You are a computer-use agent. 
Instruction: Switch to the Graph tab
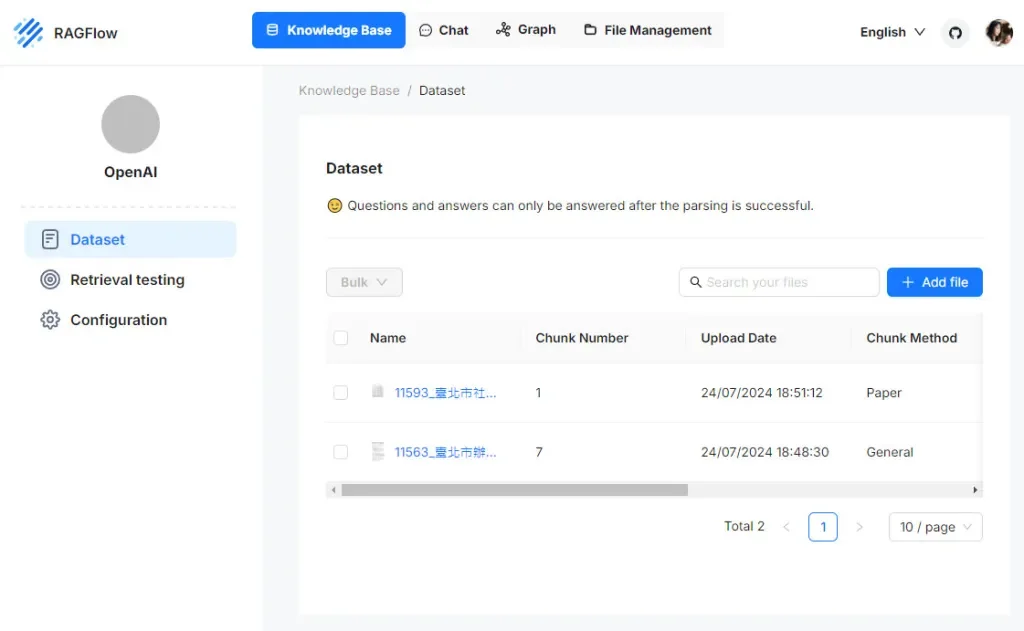(x=526, y=30)
